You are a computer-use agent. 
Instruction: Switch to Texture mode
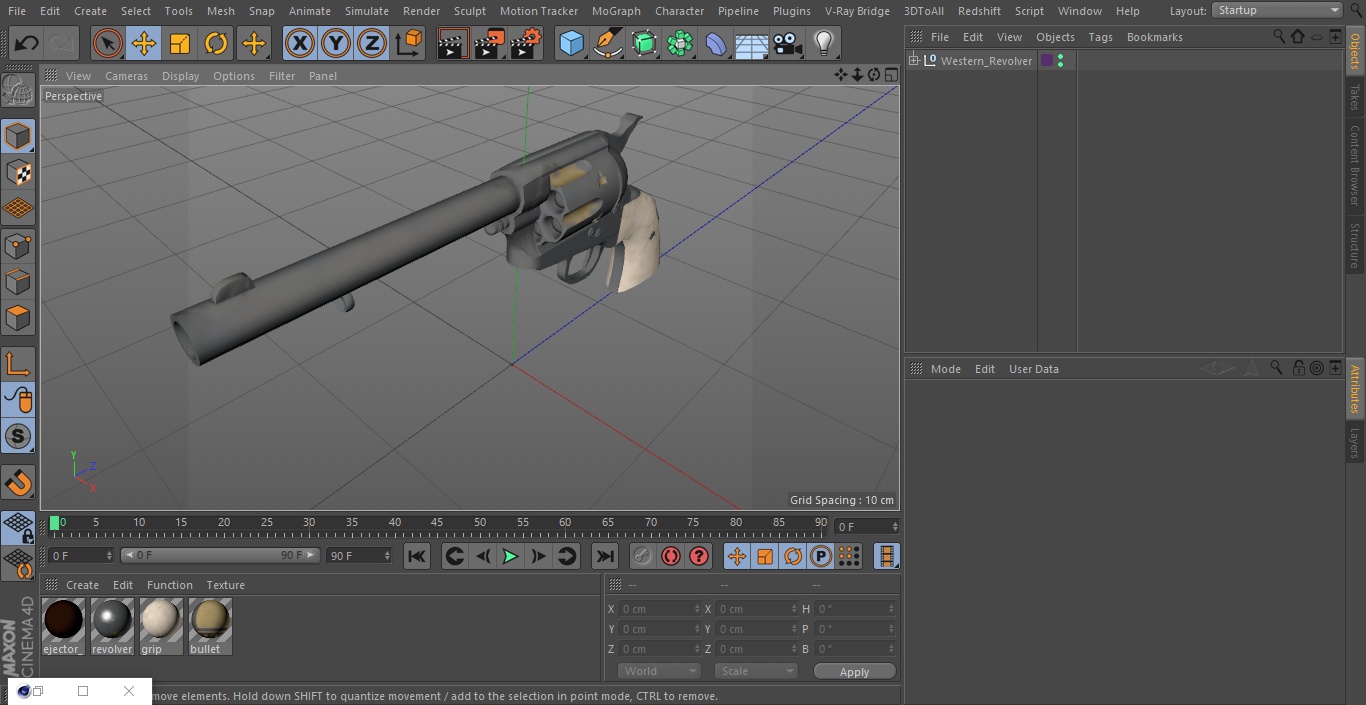tap(18, 173)
